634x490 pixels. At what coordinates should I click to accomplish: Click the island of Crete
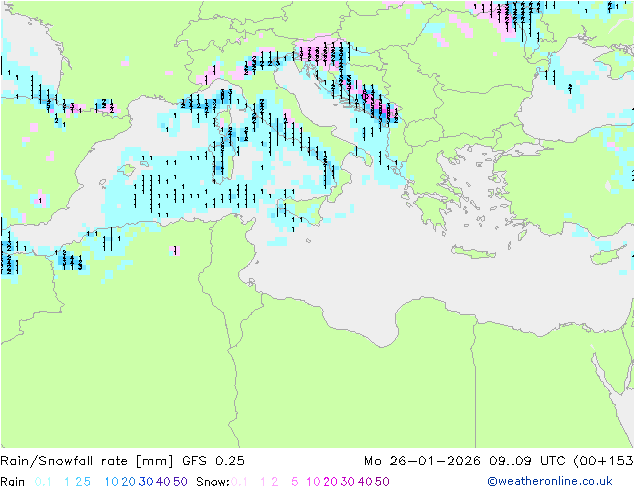point(473,251)
